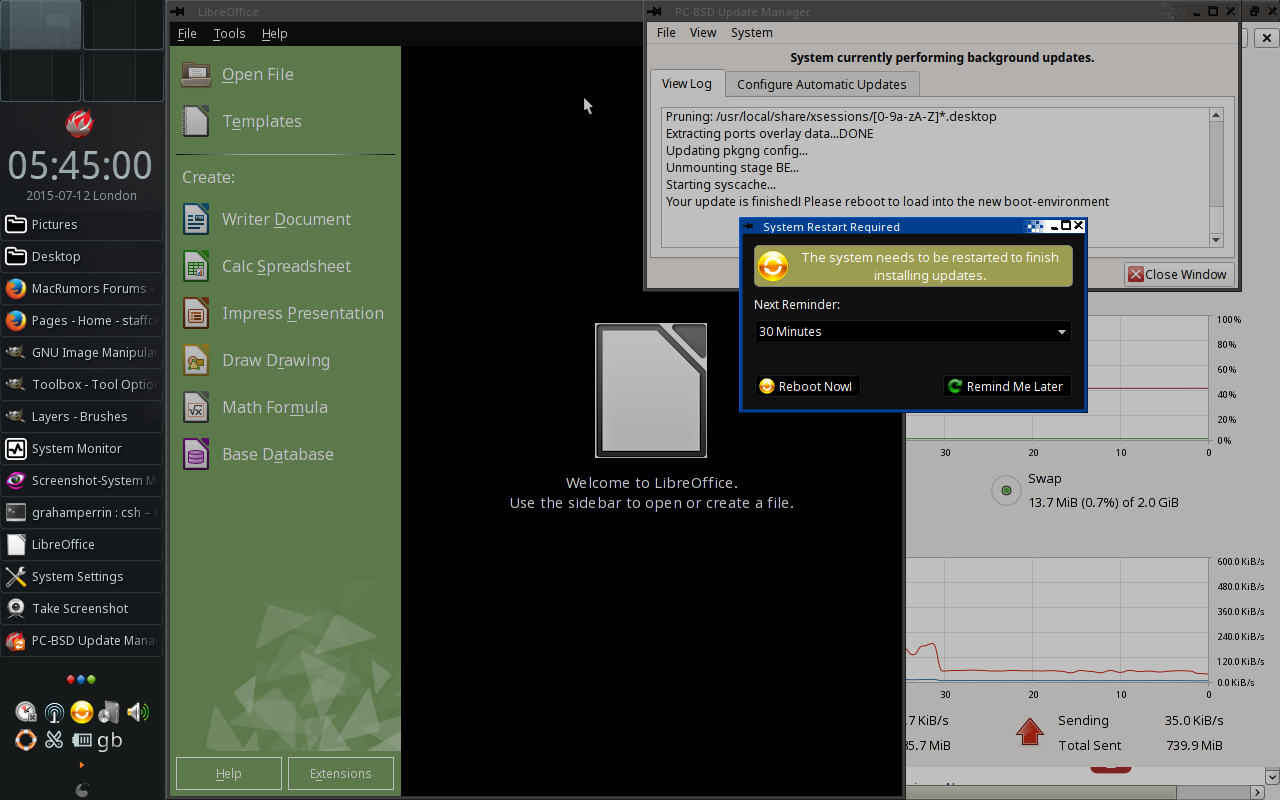
Task: Switch to Configure Automatic Updates tab
Action: tap(822, 84)
